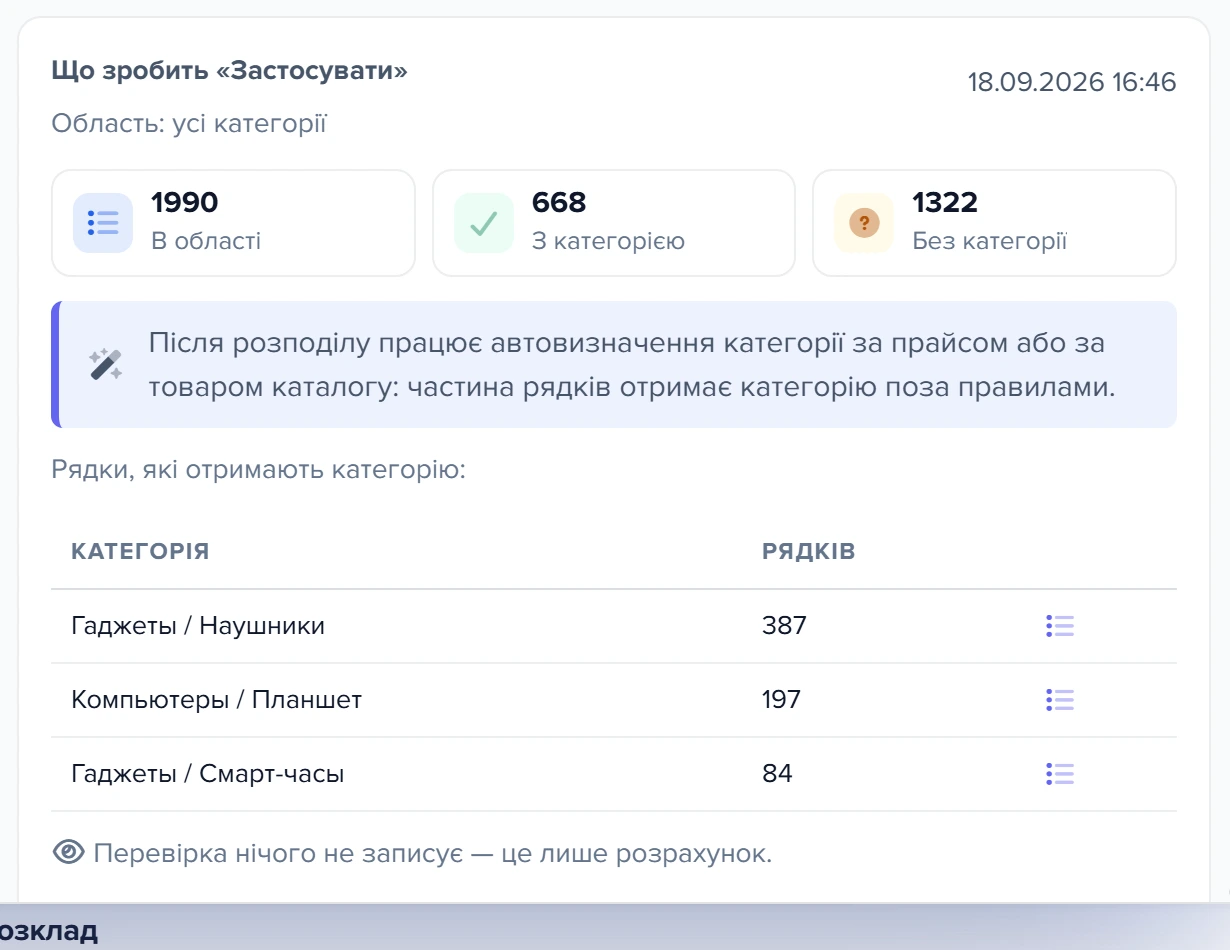The image size is (1230, 950).
Task: Select the 1322 Без категорії card
Action: tap(994, 223)
